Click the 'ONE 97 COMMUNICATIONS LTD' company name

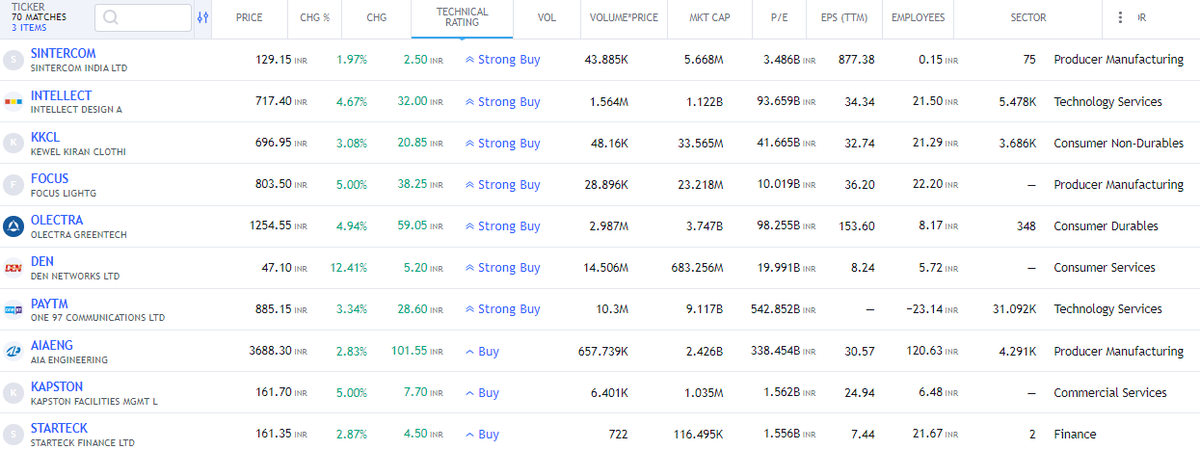[x=98, y=318]
